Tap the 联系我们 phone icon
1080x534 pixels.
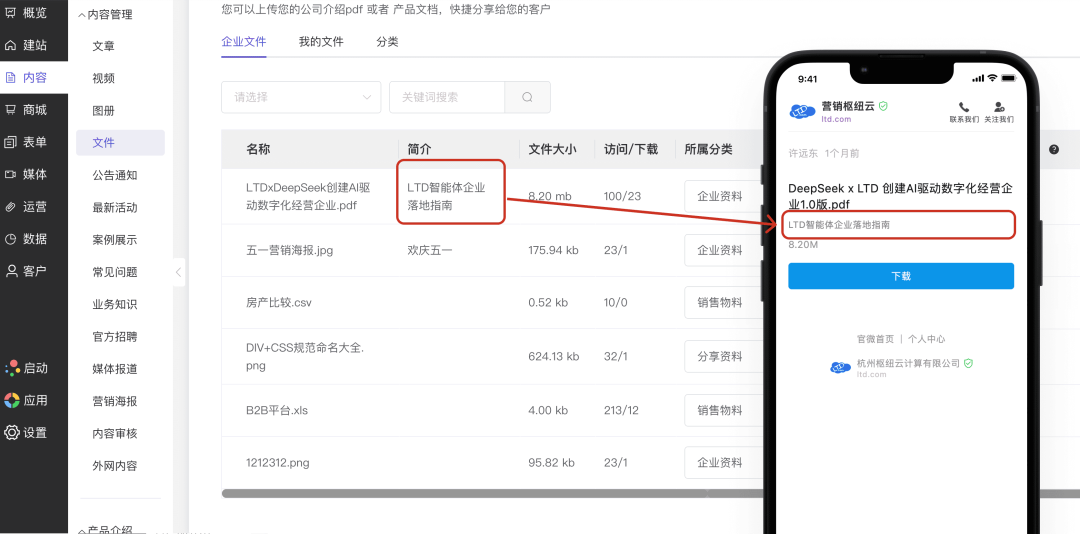pos(964,107)
